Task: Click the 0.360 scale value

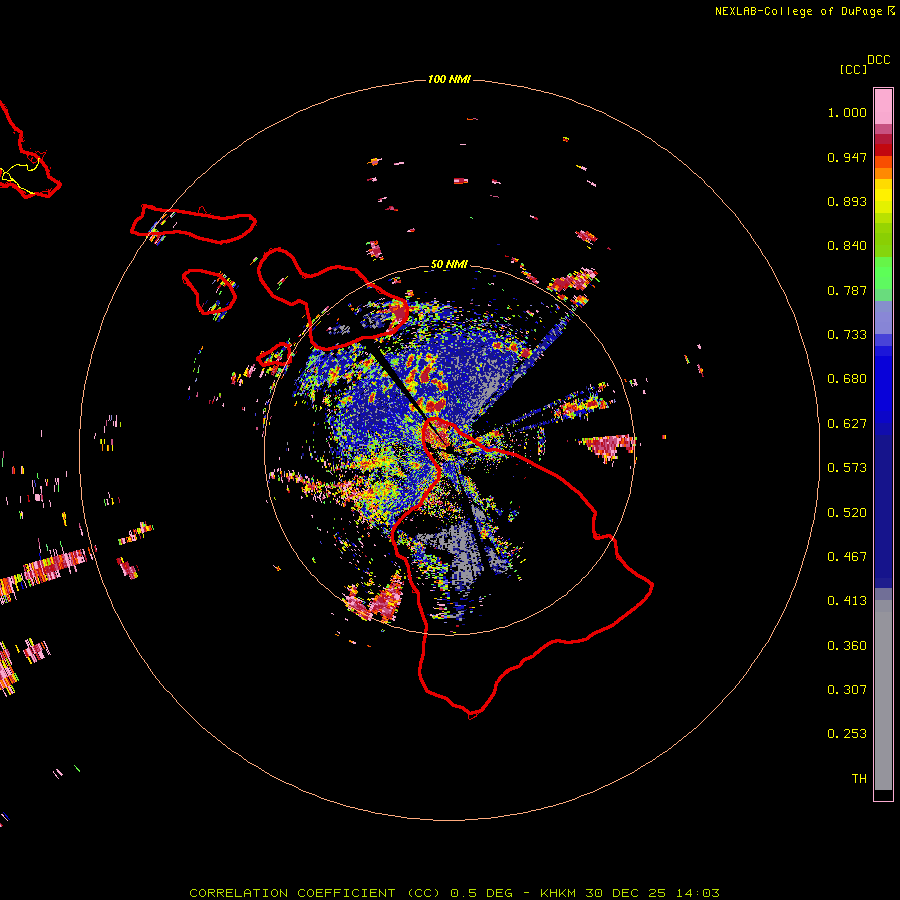Action: [847, 646]
